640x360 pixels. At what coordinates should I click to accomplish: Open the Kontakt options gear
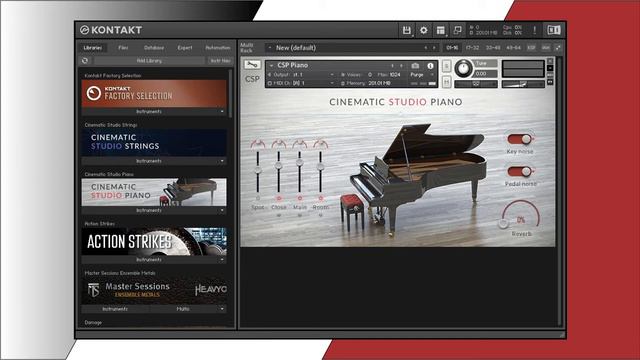click(x=424, y=30)
